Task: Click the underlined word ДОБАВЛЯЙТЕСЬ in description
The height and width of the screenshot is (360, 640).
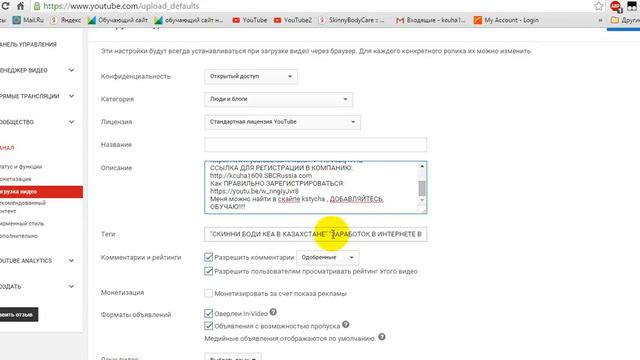Action: [356, 199]
